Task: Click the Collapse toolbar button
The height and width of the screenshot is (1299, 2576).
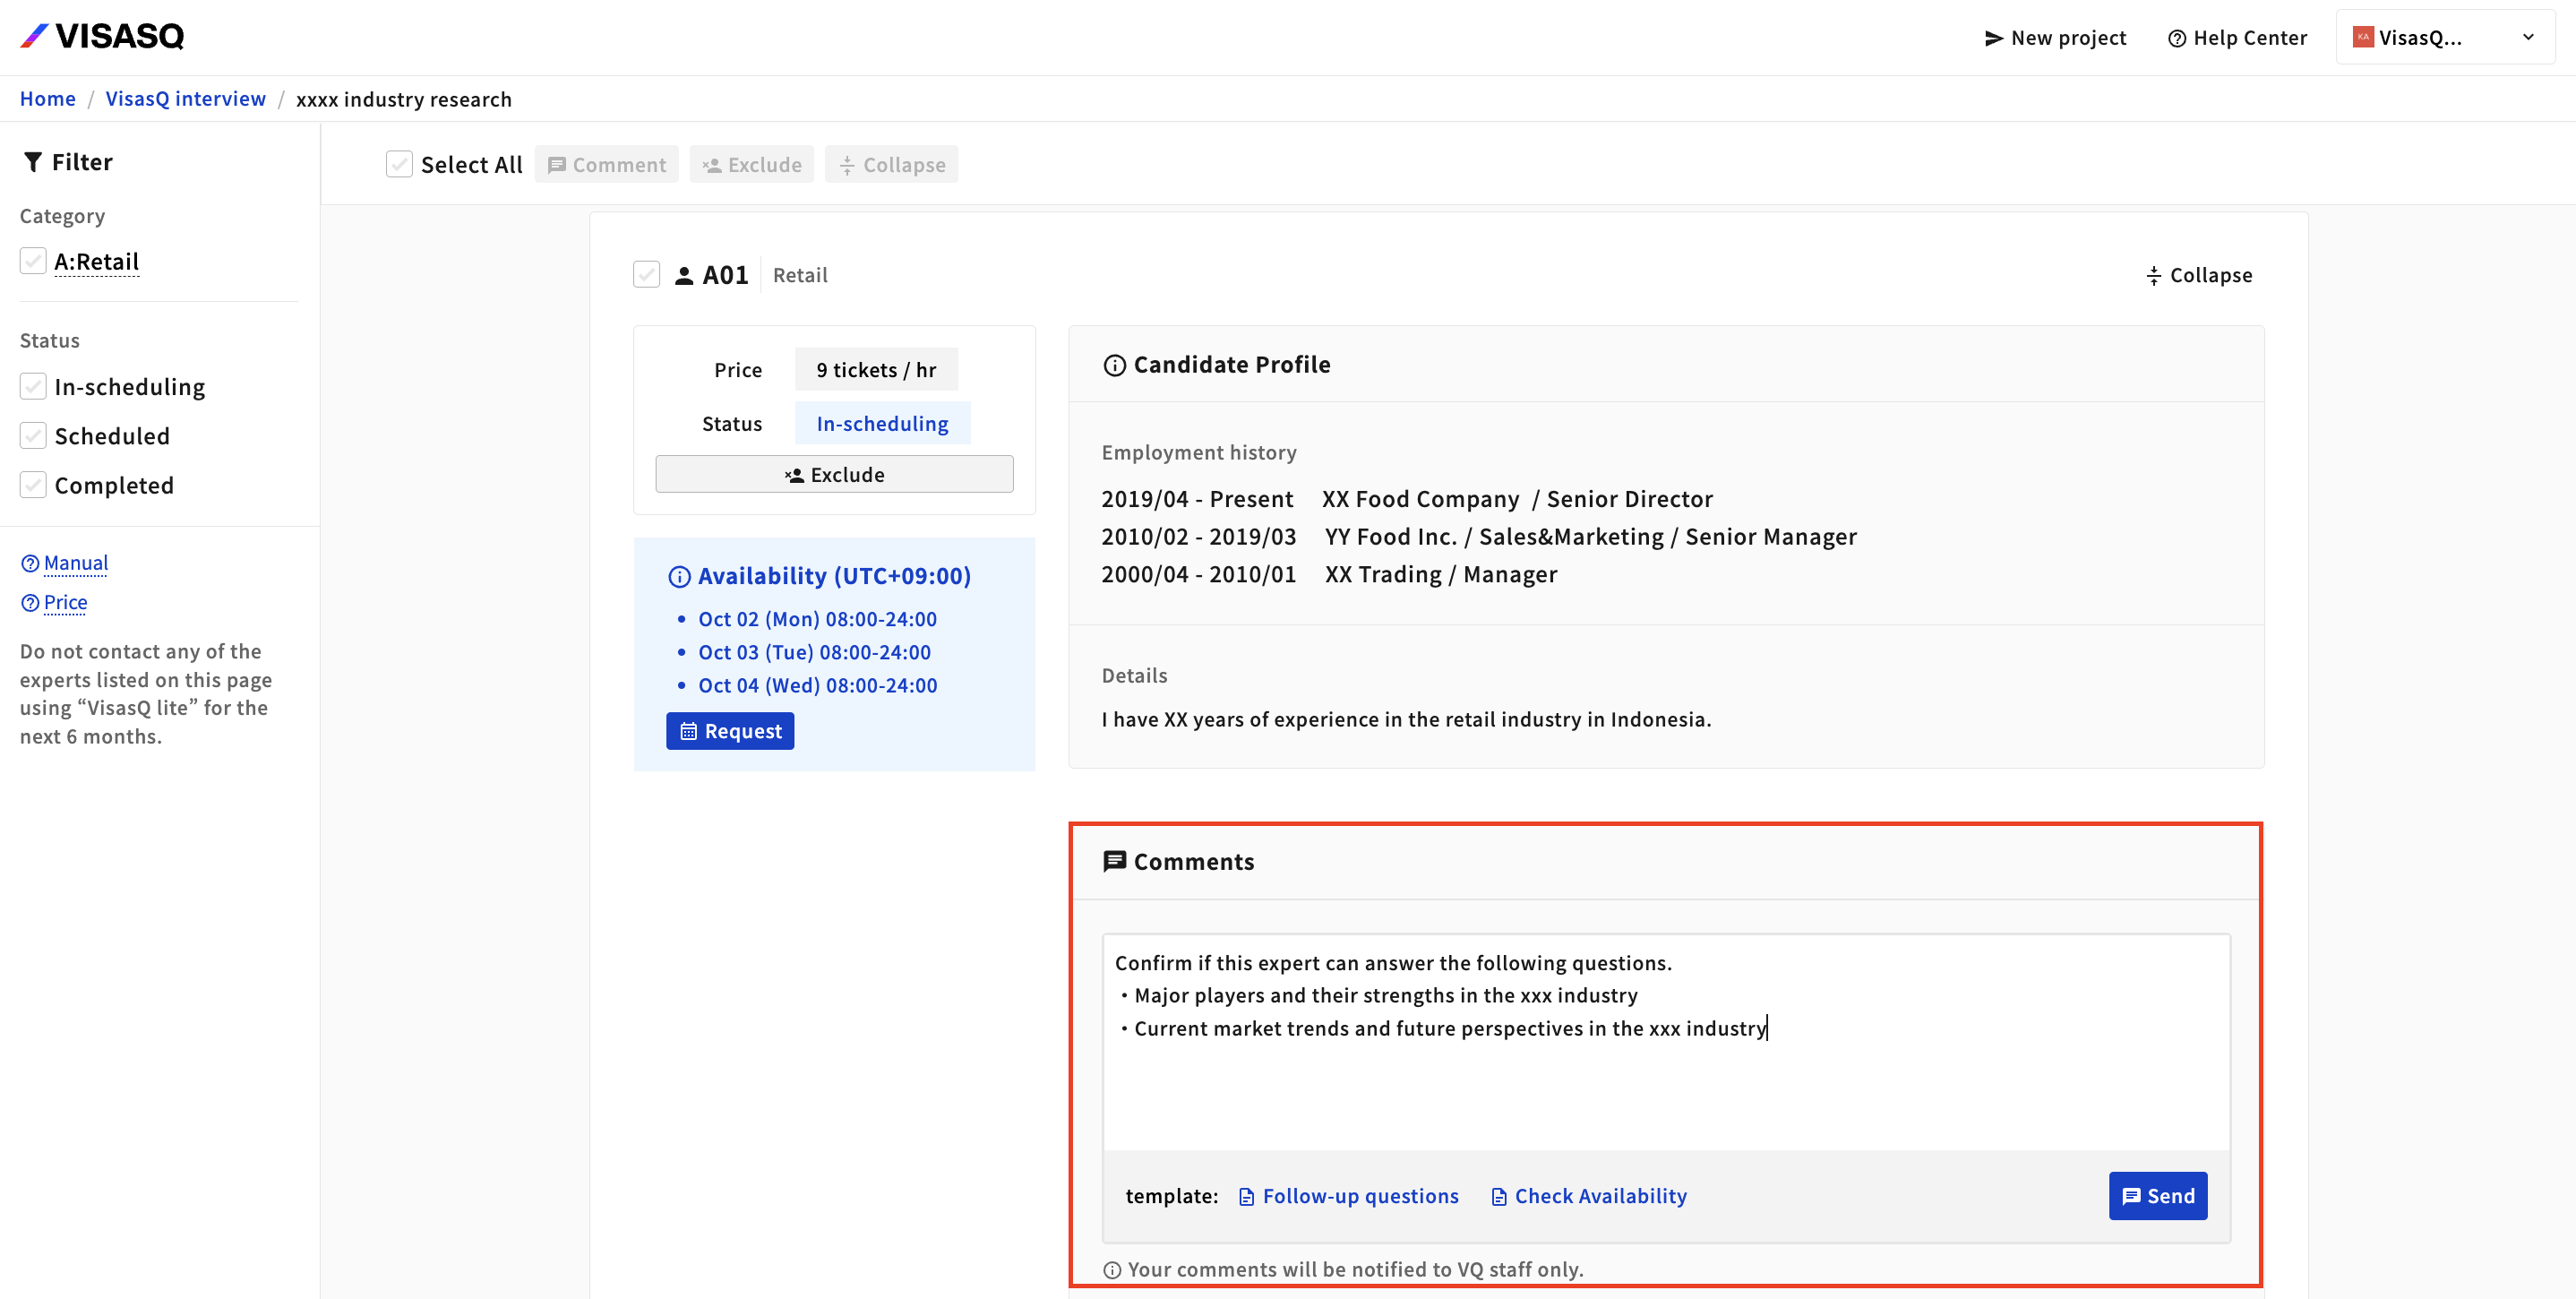Action: point(892,164)
